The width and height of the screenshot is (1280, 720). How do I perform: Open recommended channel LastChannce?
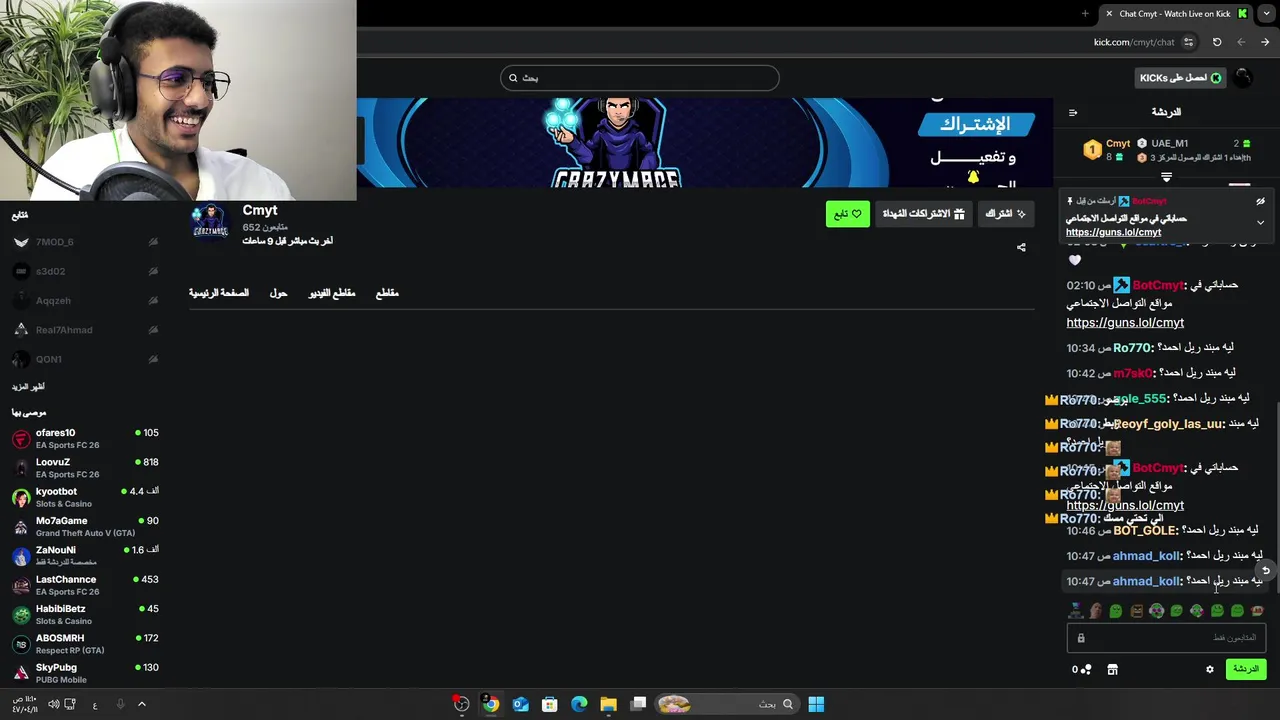coord(85,584)
